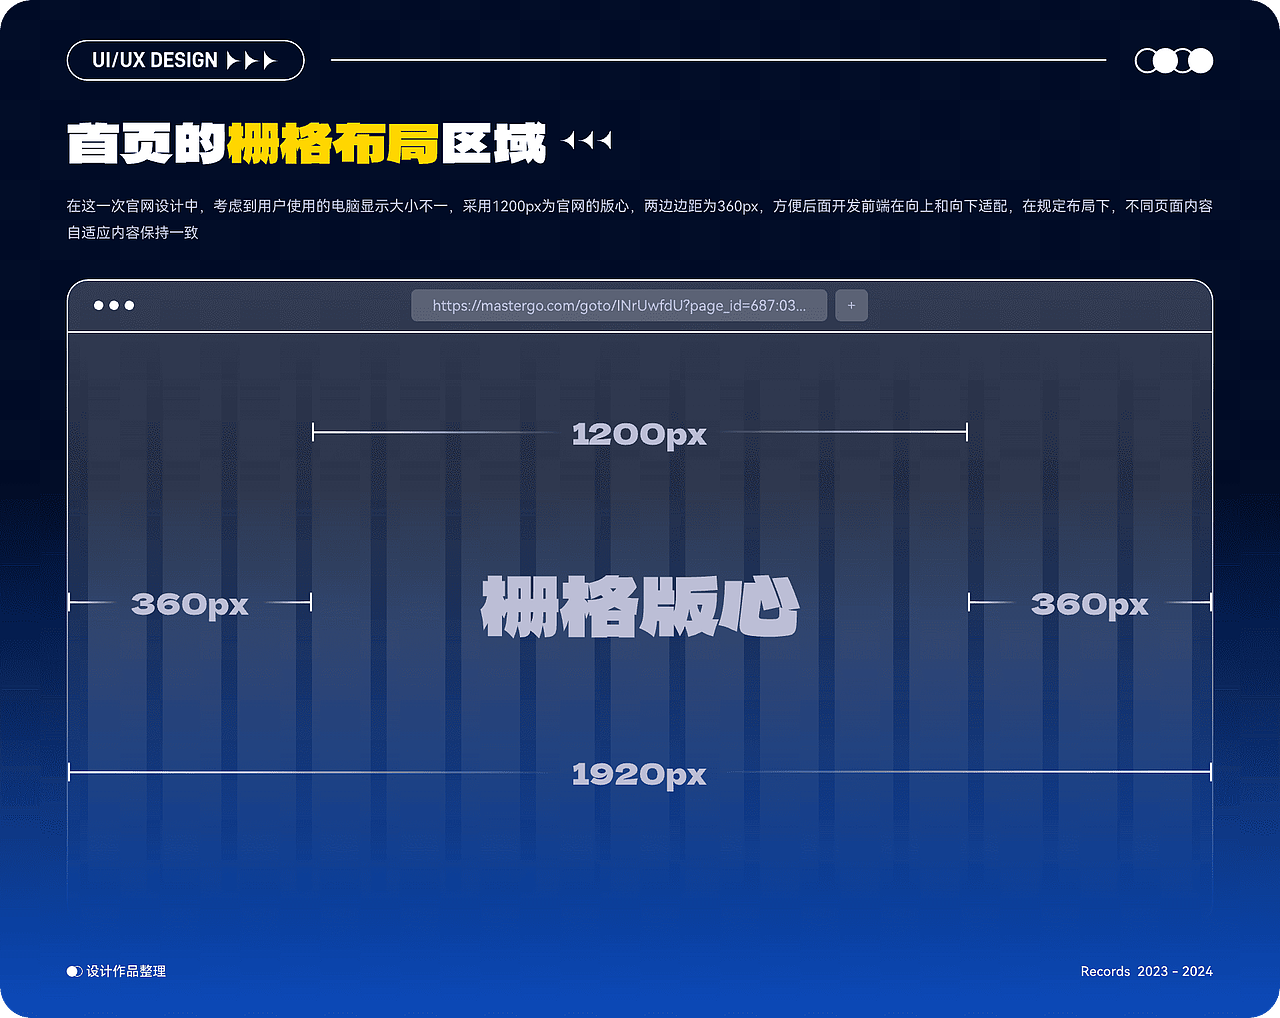Click the red traffic light dot
The image size is (1280, 1018).
pyautogui.click(x=98, y=305)
